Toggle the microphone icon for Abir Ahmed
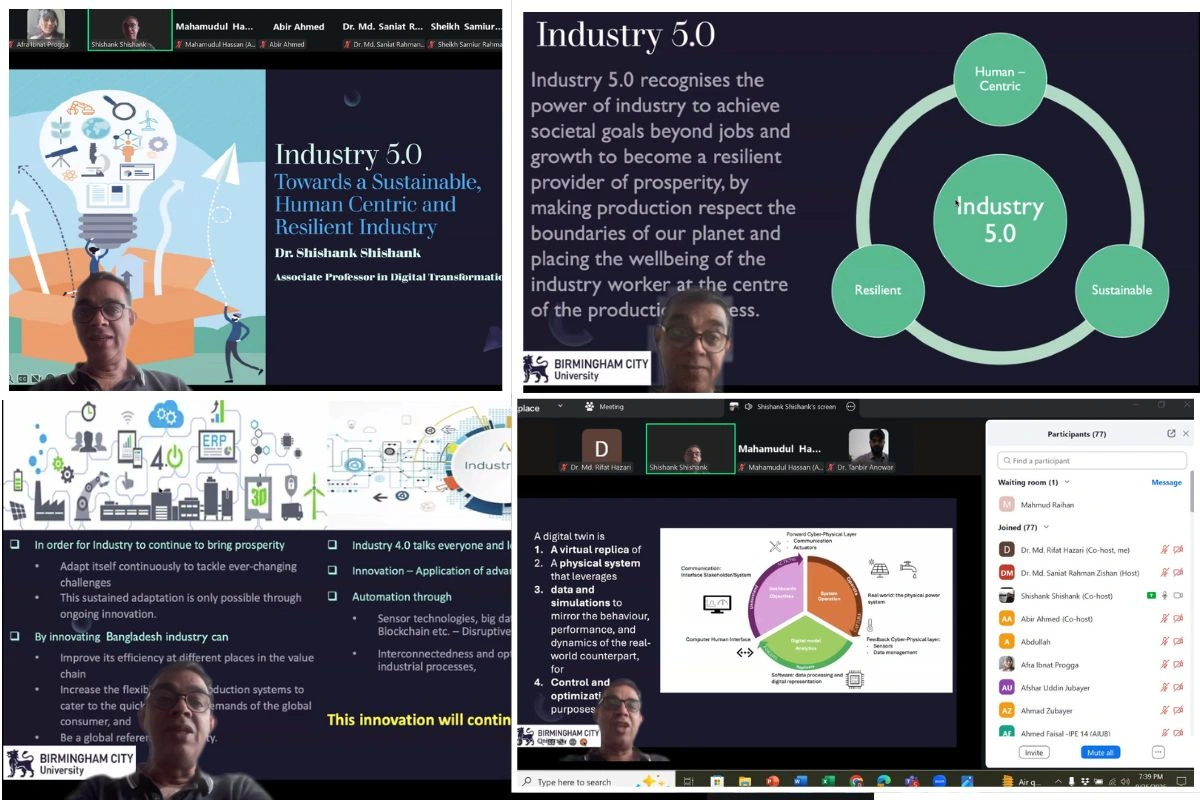1200x800 pixels. tap(1164, 619)
